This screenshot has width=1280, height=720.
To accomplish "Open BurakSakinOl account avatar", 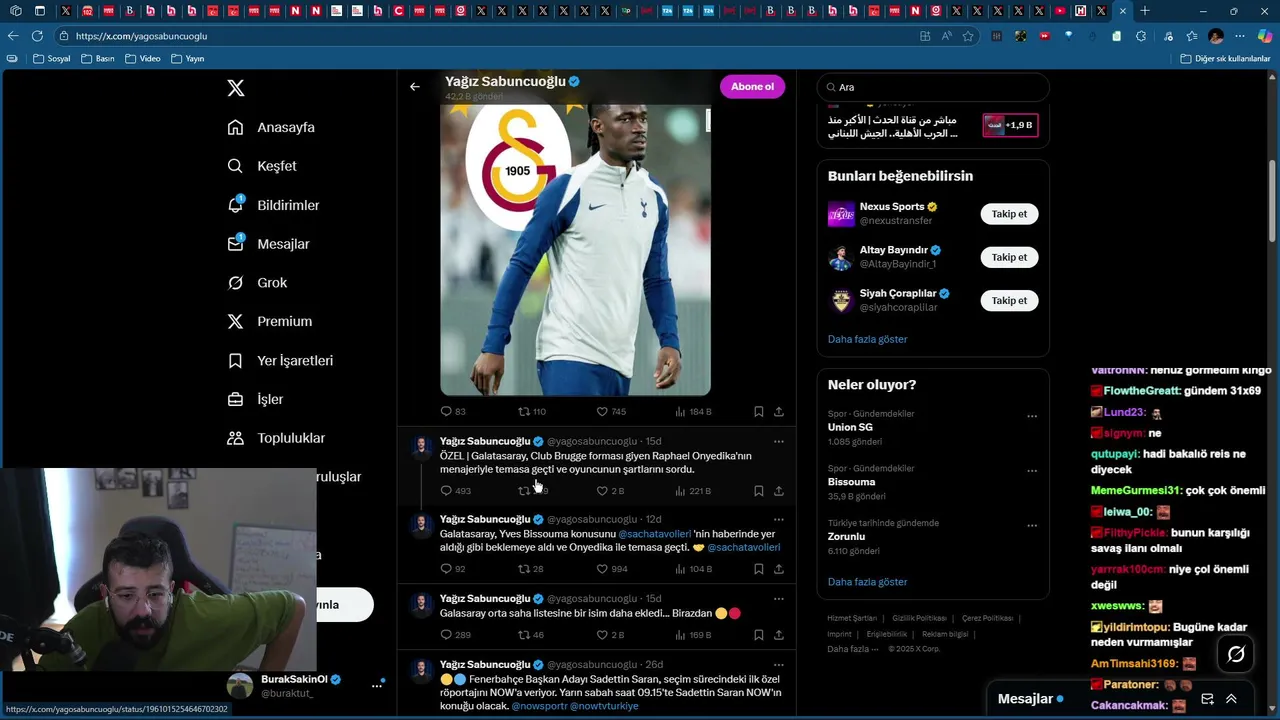I will coord(240,686).
